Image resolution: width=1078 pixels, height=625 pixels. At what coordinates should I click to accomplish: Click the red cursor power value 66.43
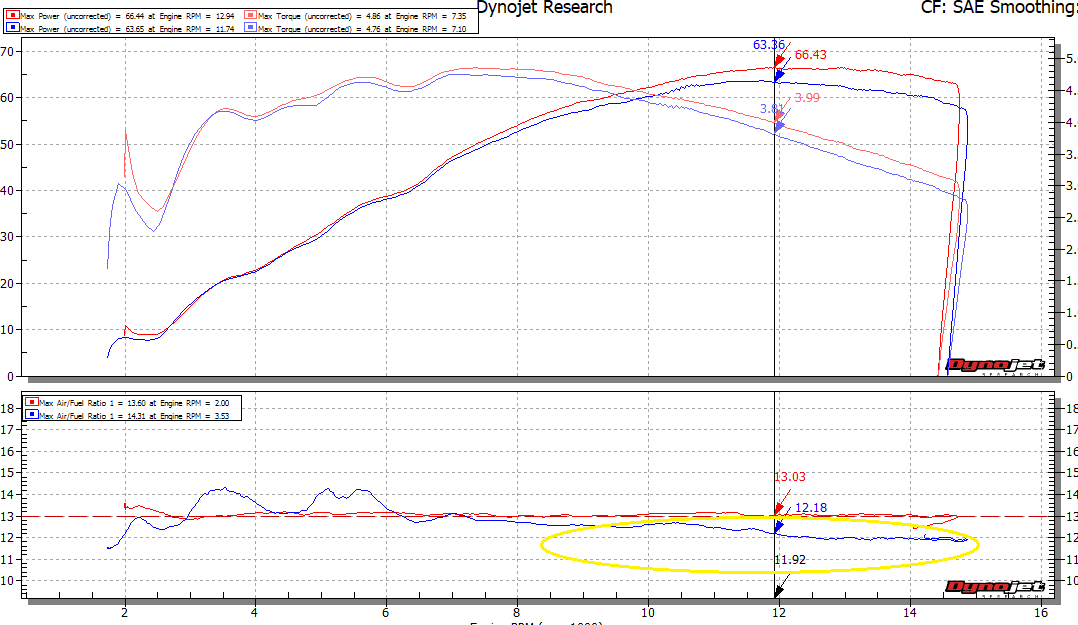point(811,55)
